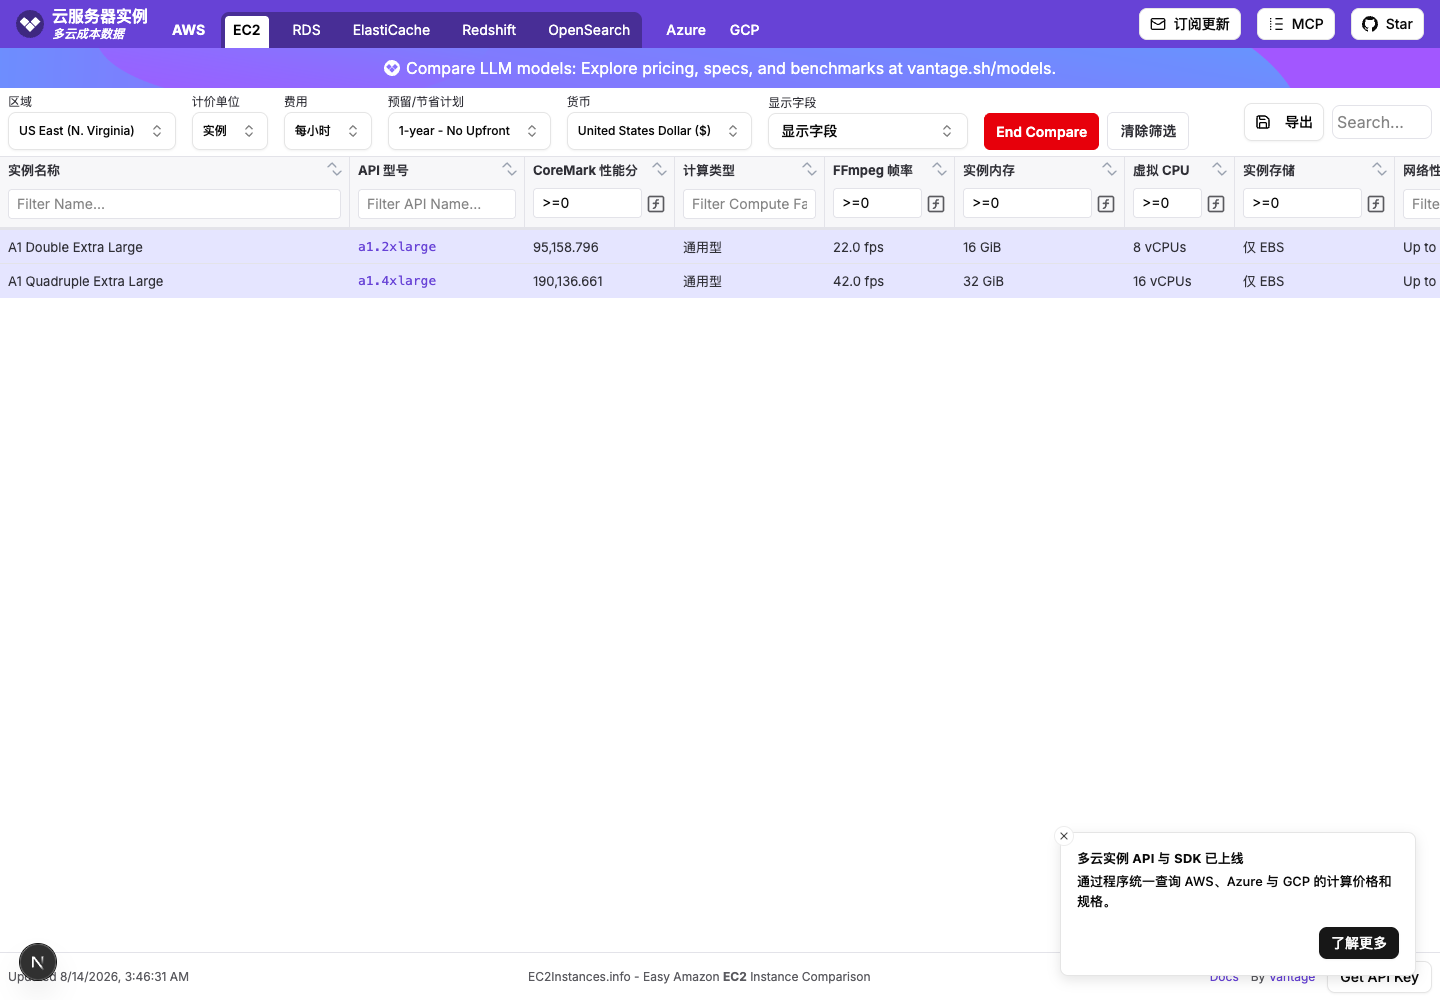Open the United States Dollar currency dropdown

coord(659,131)
